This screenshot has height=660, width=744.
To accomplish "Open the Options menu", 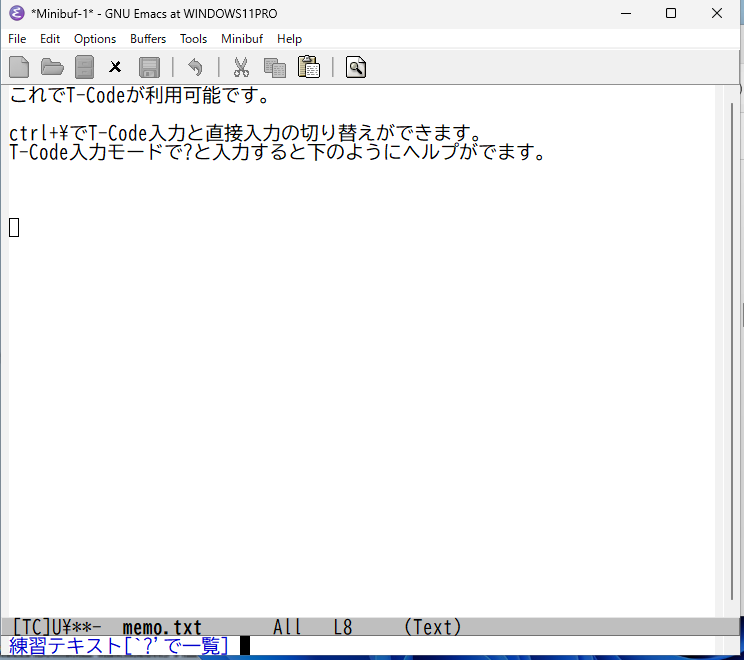I will point(95,39).
